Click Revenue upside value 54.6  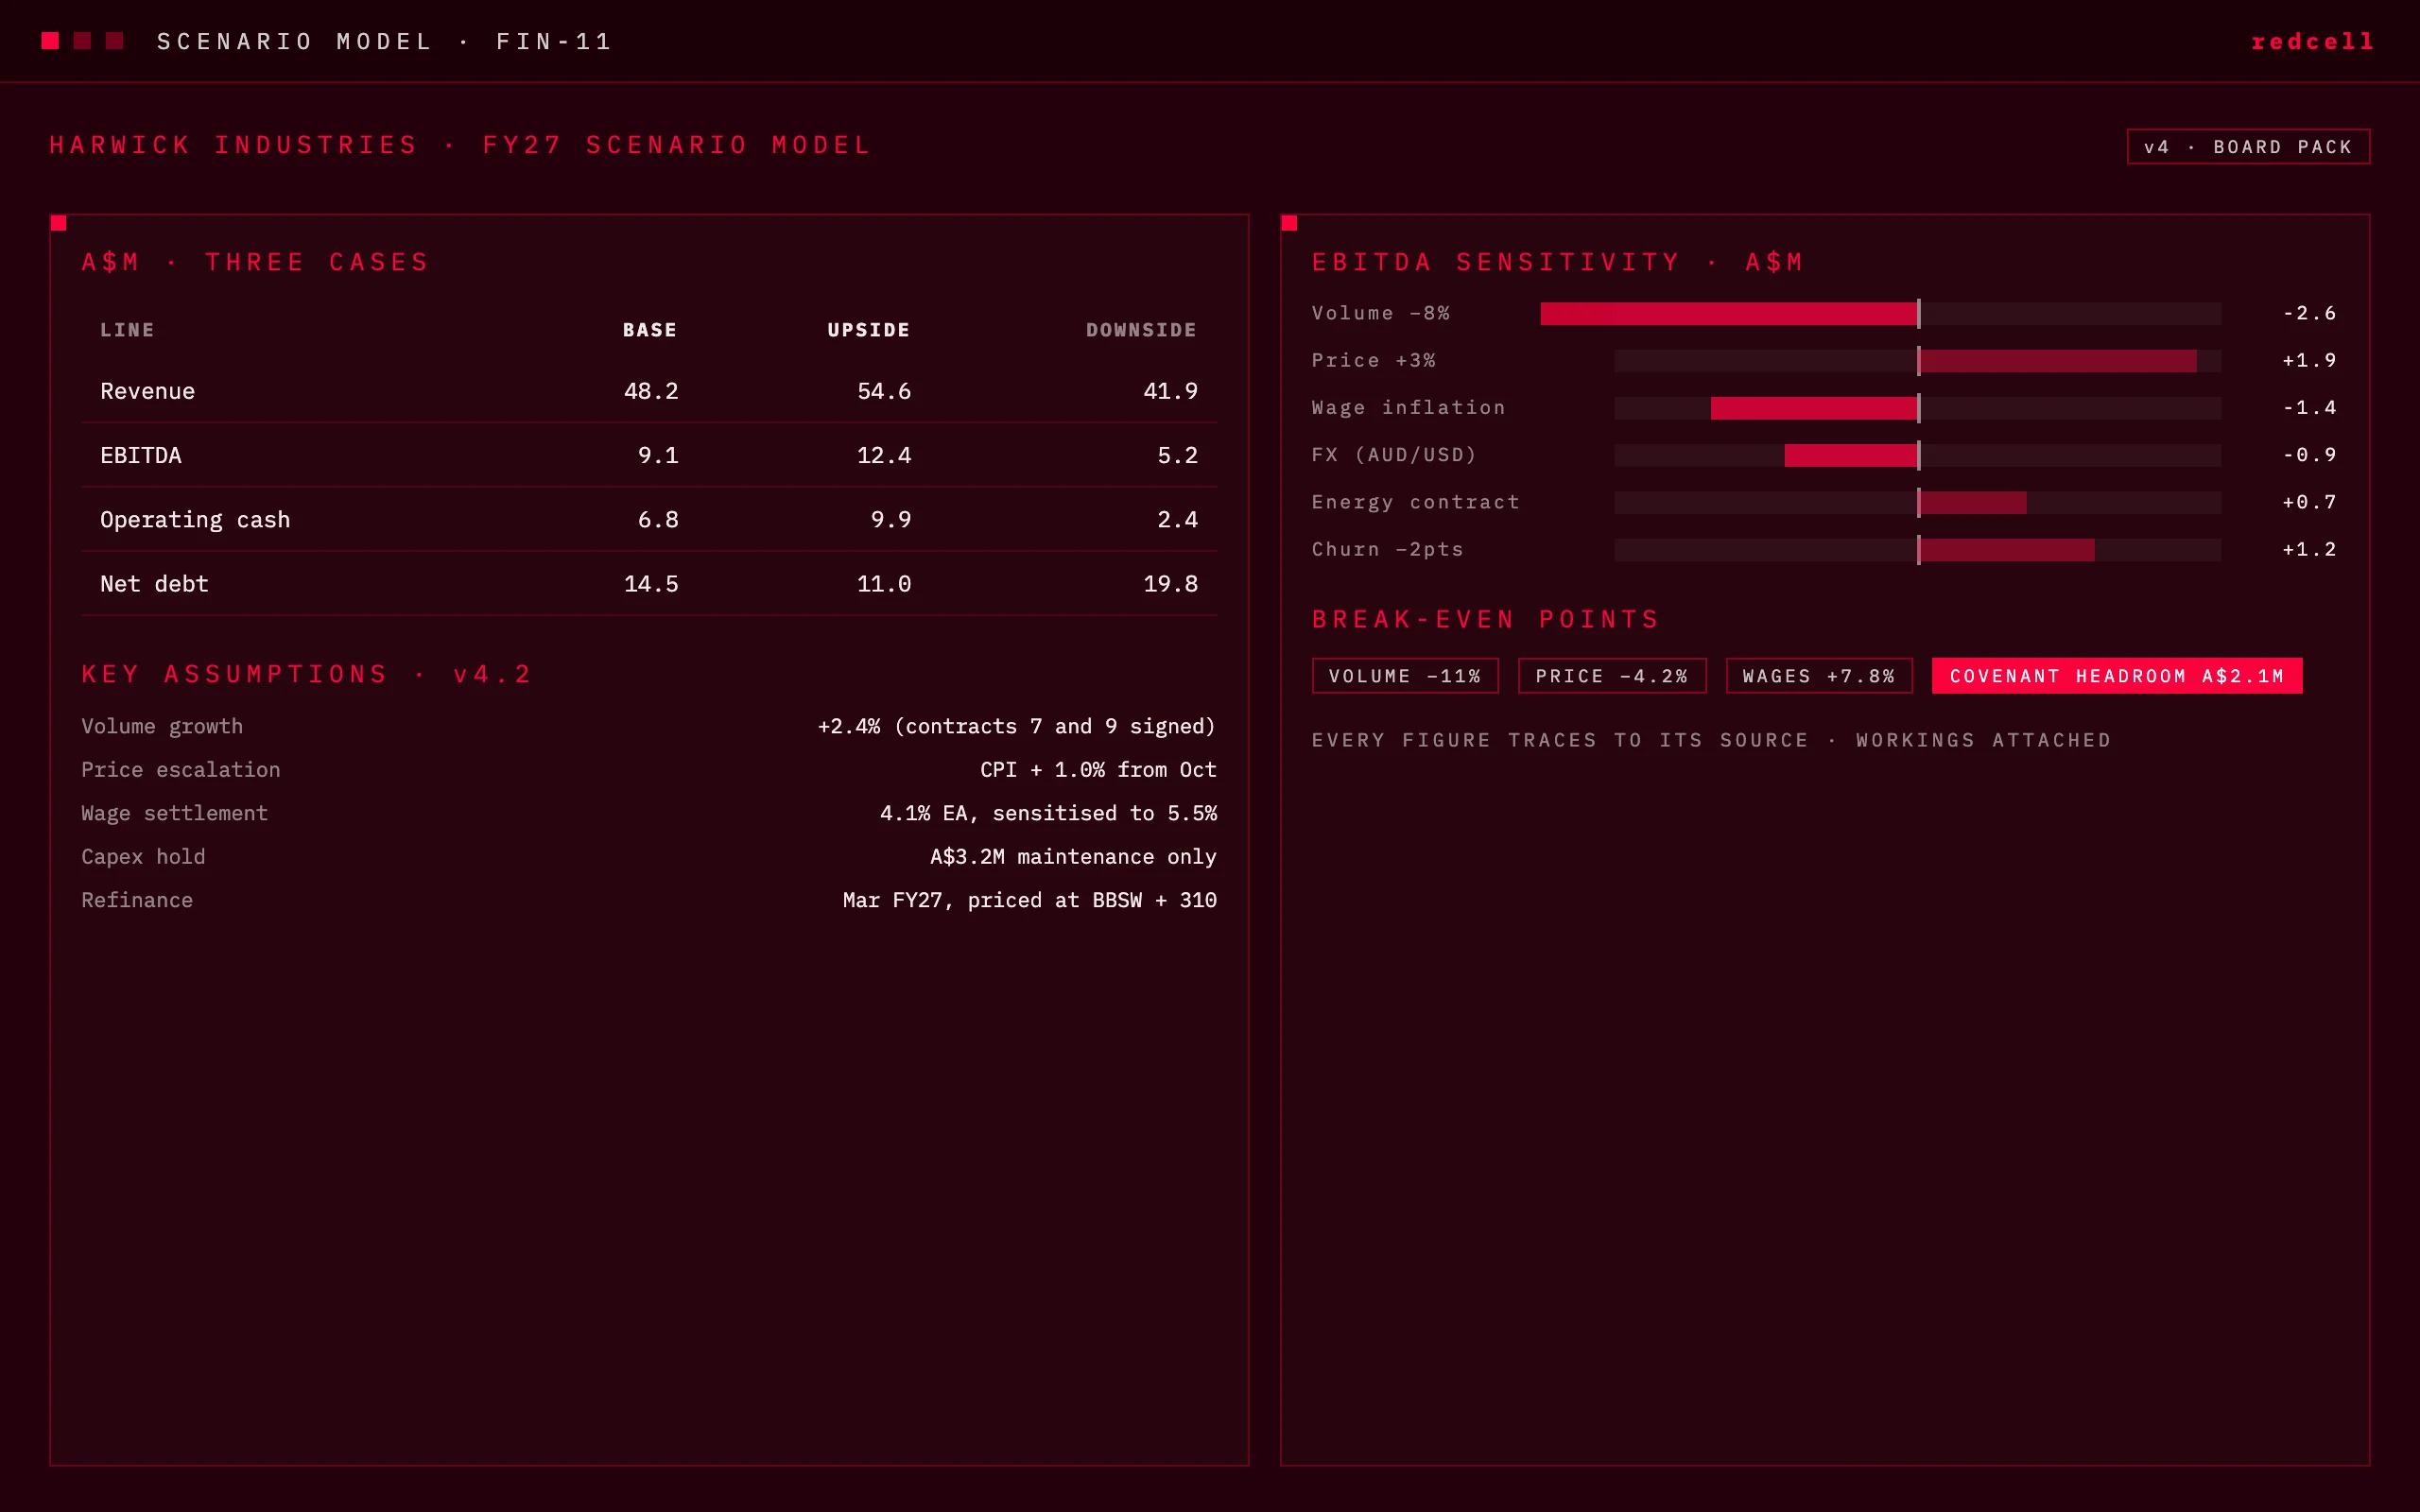(884, 391)
